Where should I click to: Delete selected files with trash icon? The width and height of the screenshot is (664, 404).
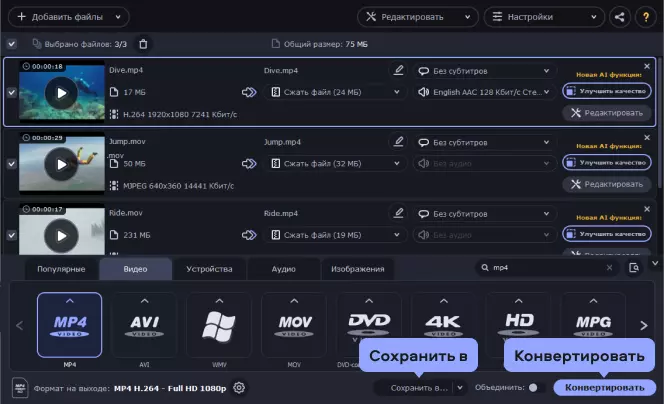tap(143, 44)
